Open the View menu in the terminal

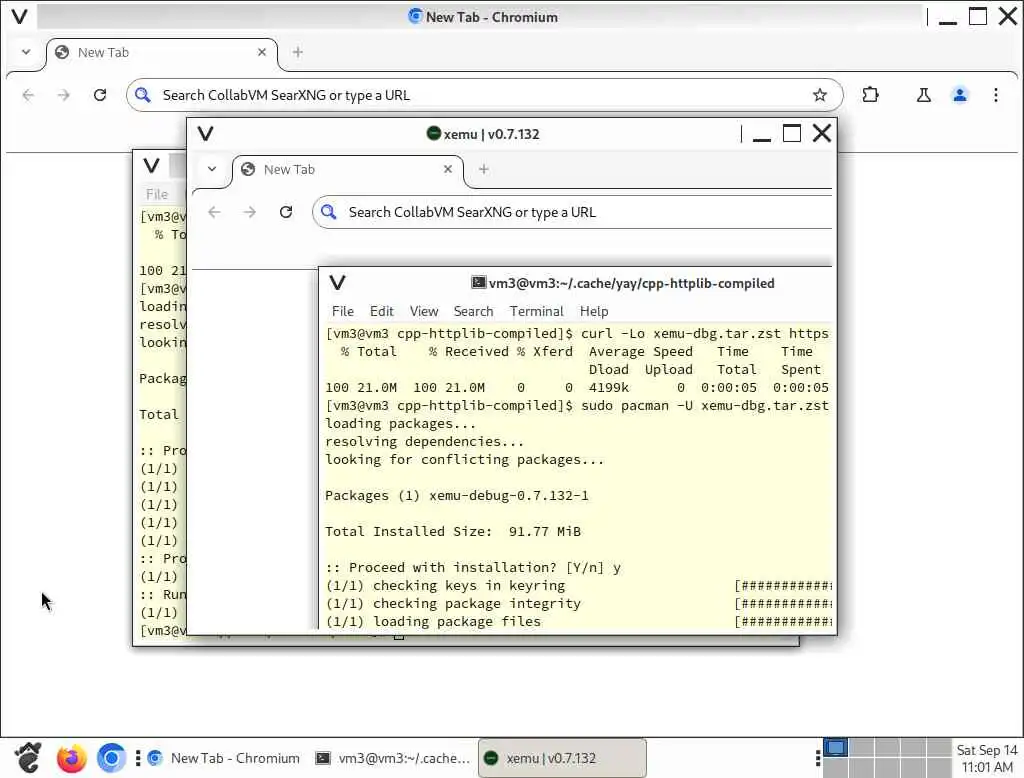(x=424, y=312)
